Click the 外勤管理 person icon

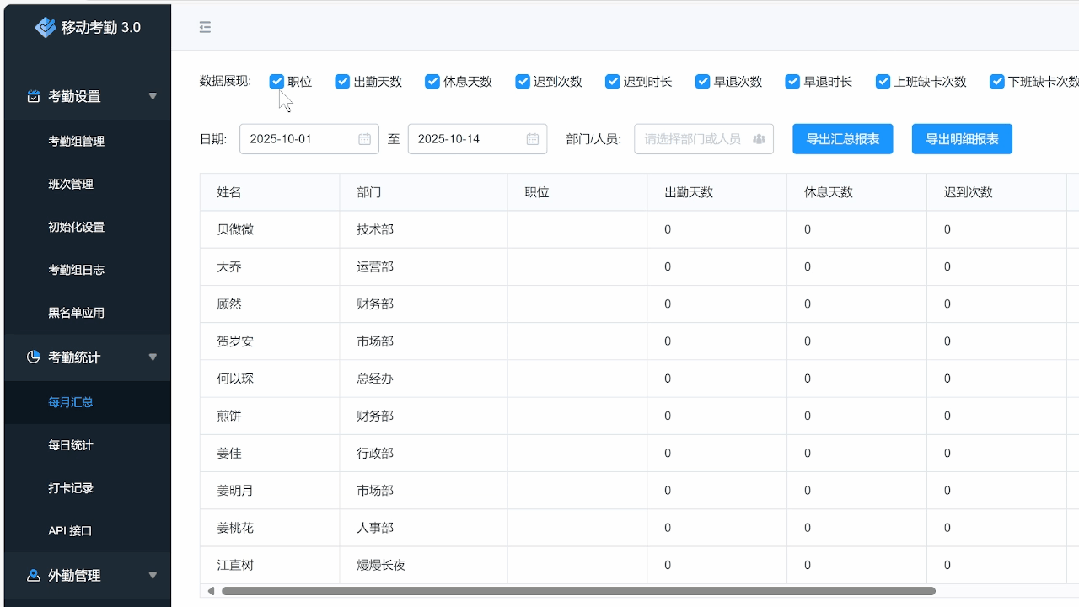point(34,576)
